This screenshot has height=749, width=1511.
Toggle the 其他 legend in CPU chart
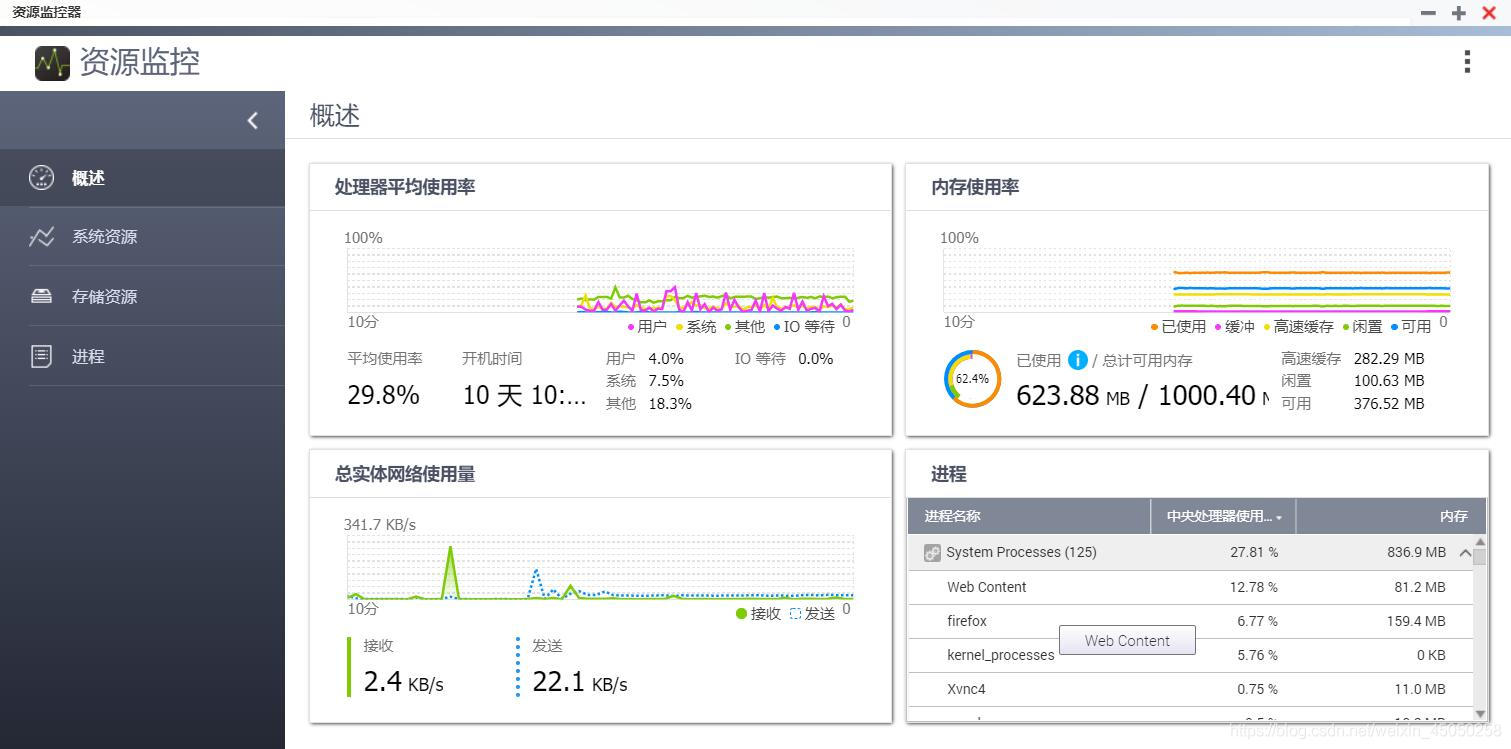tap(745, 326)
